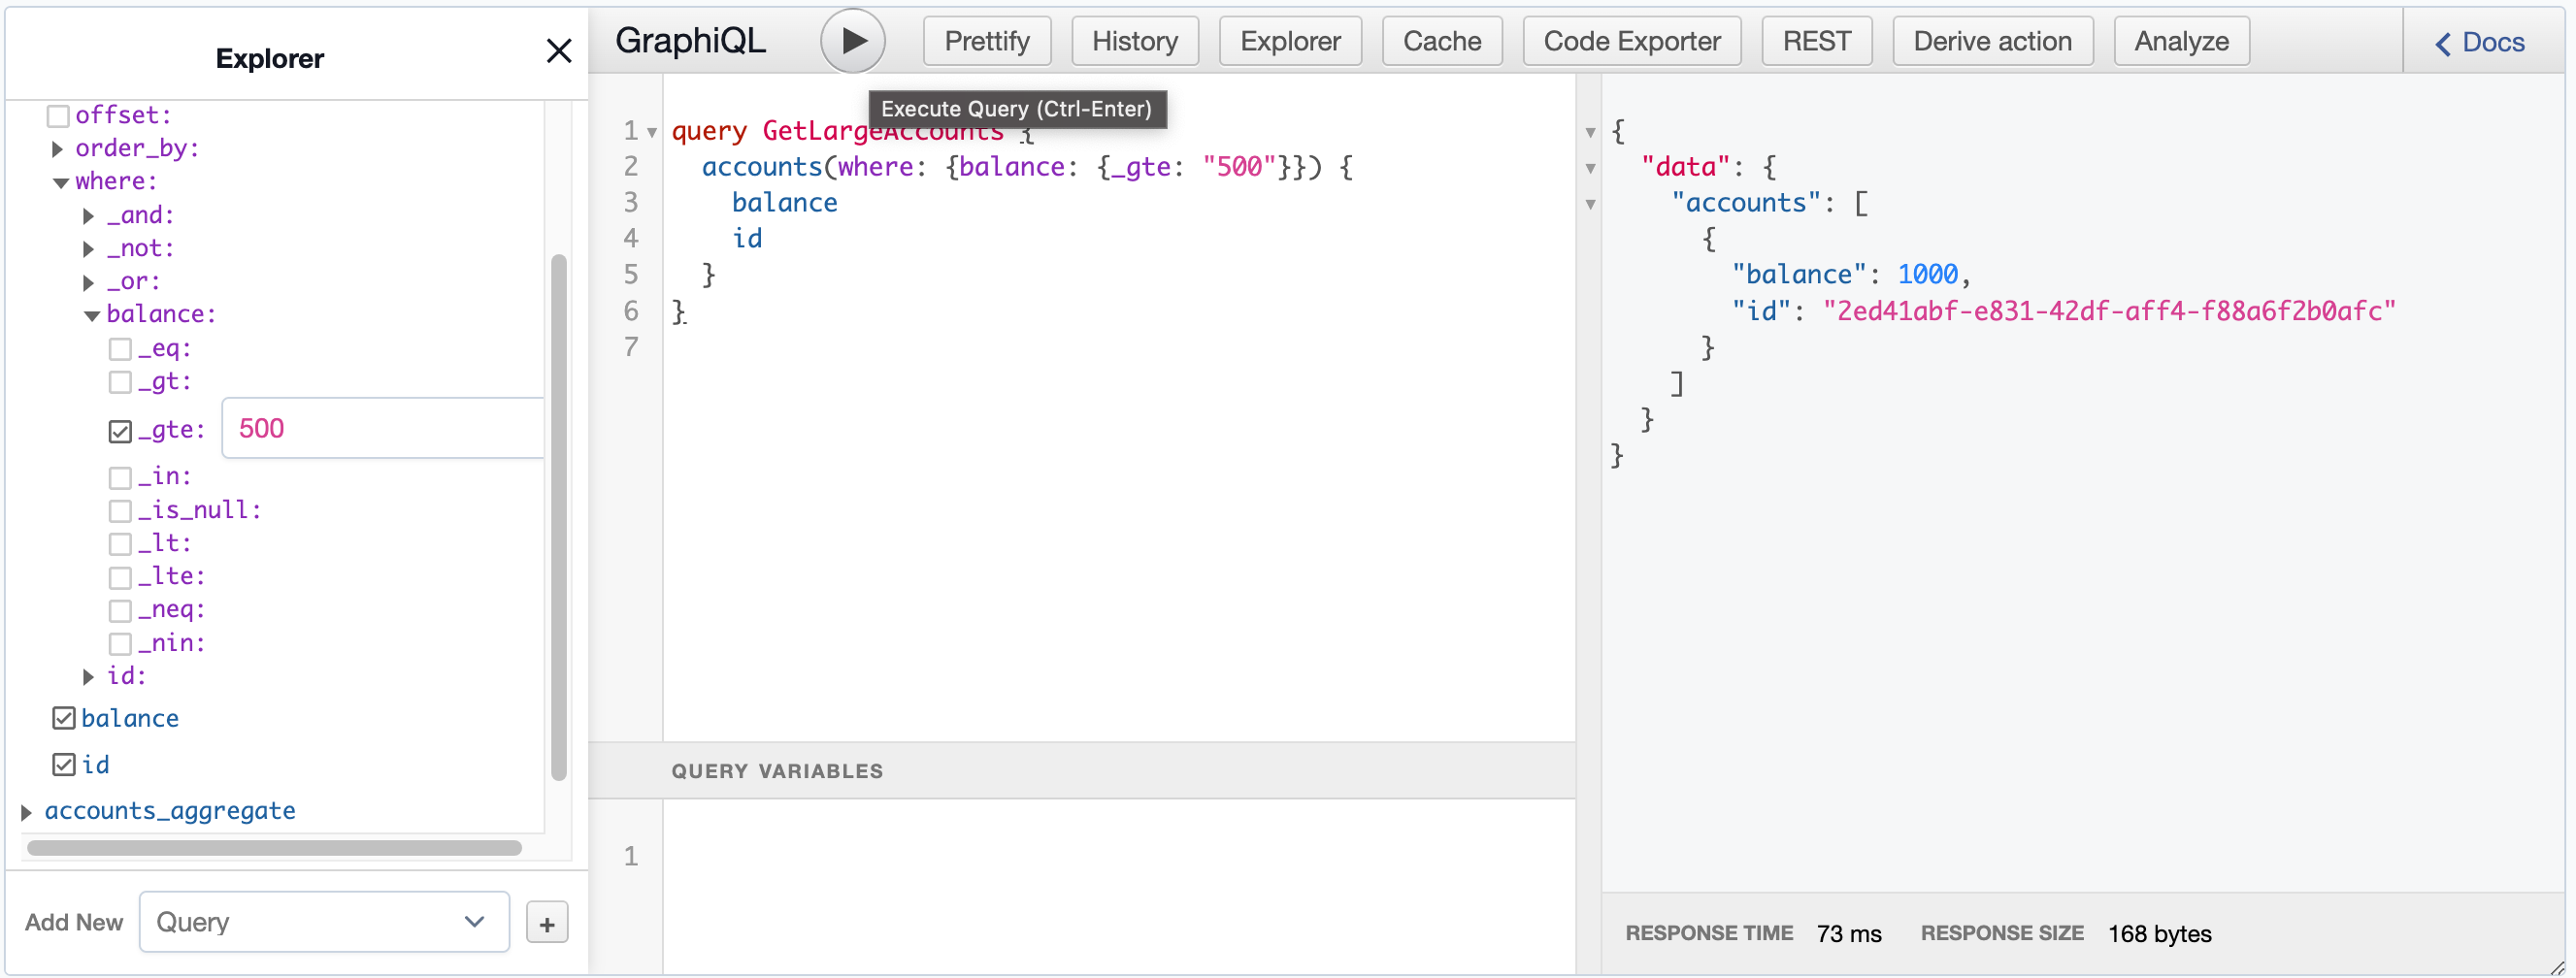Expand the order_by section
2576x978 pixels.
pyautogui.click(x=58, y=148)
